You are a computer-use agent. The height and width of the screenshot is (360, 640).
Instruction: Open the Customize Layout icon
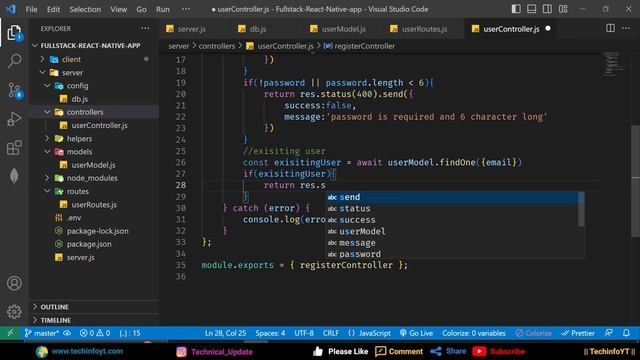click(563, 9)
